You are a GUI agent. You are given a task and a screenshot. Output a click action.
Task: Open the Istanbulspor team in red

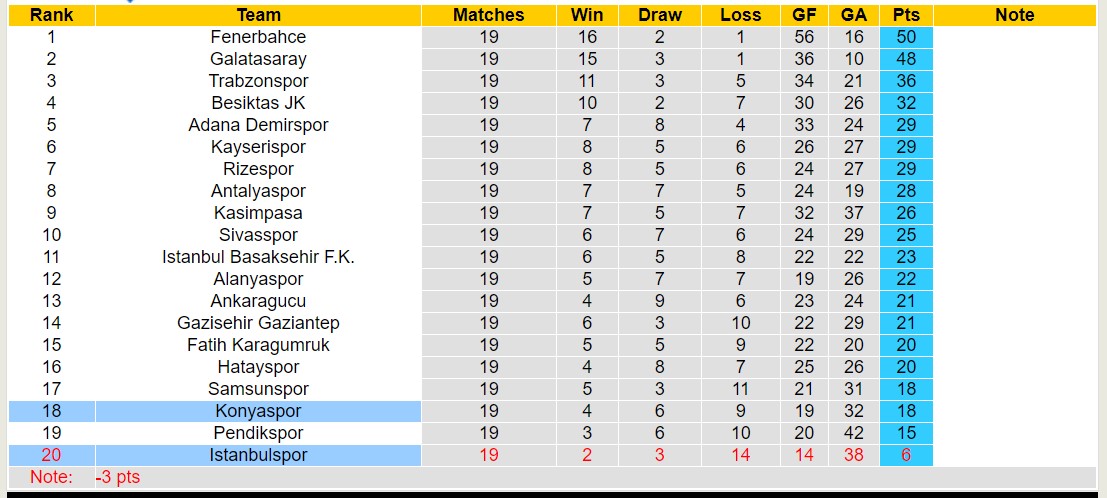pos(259,455)
